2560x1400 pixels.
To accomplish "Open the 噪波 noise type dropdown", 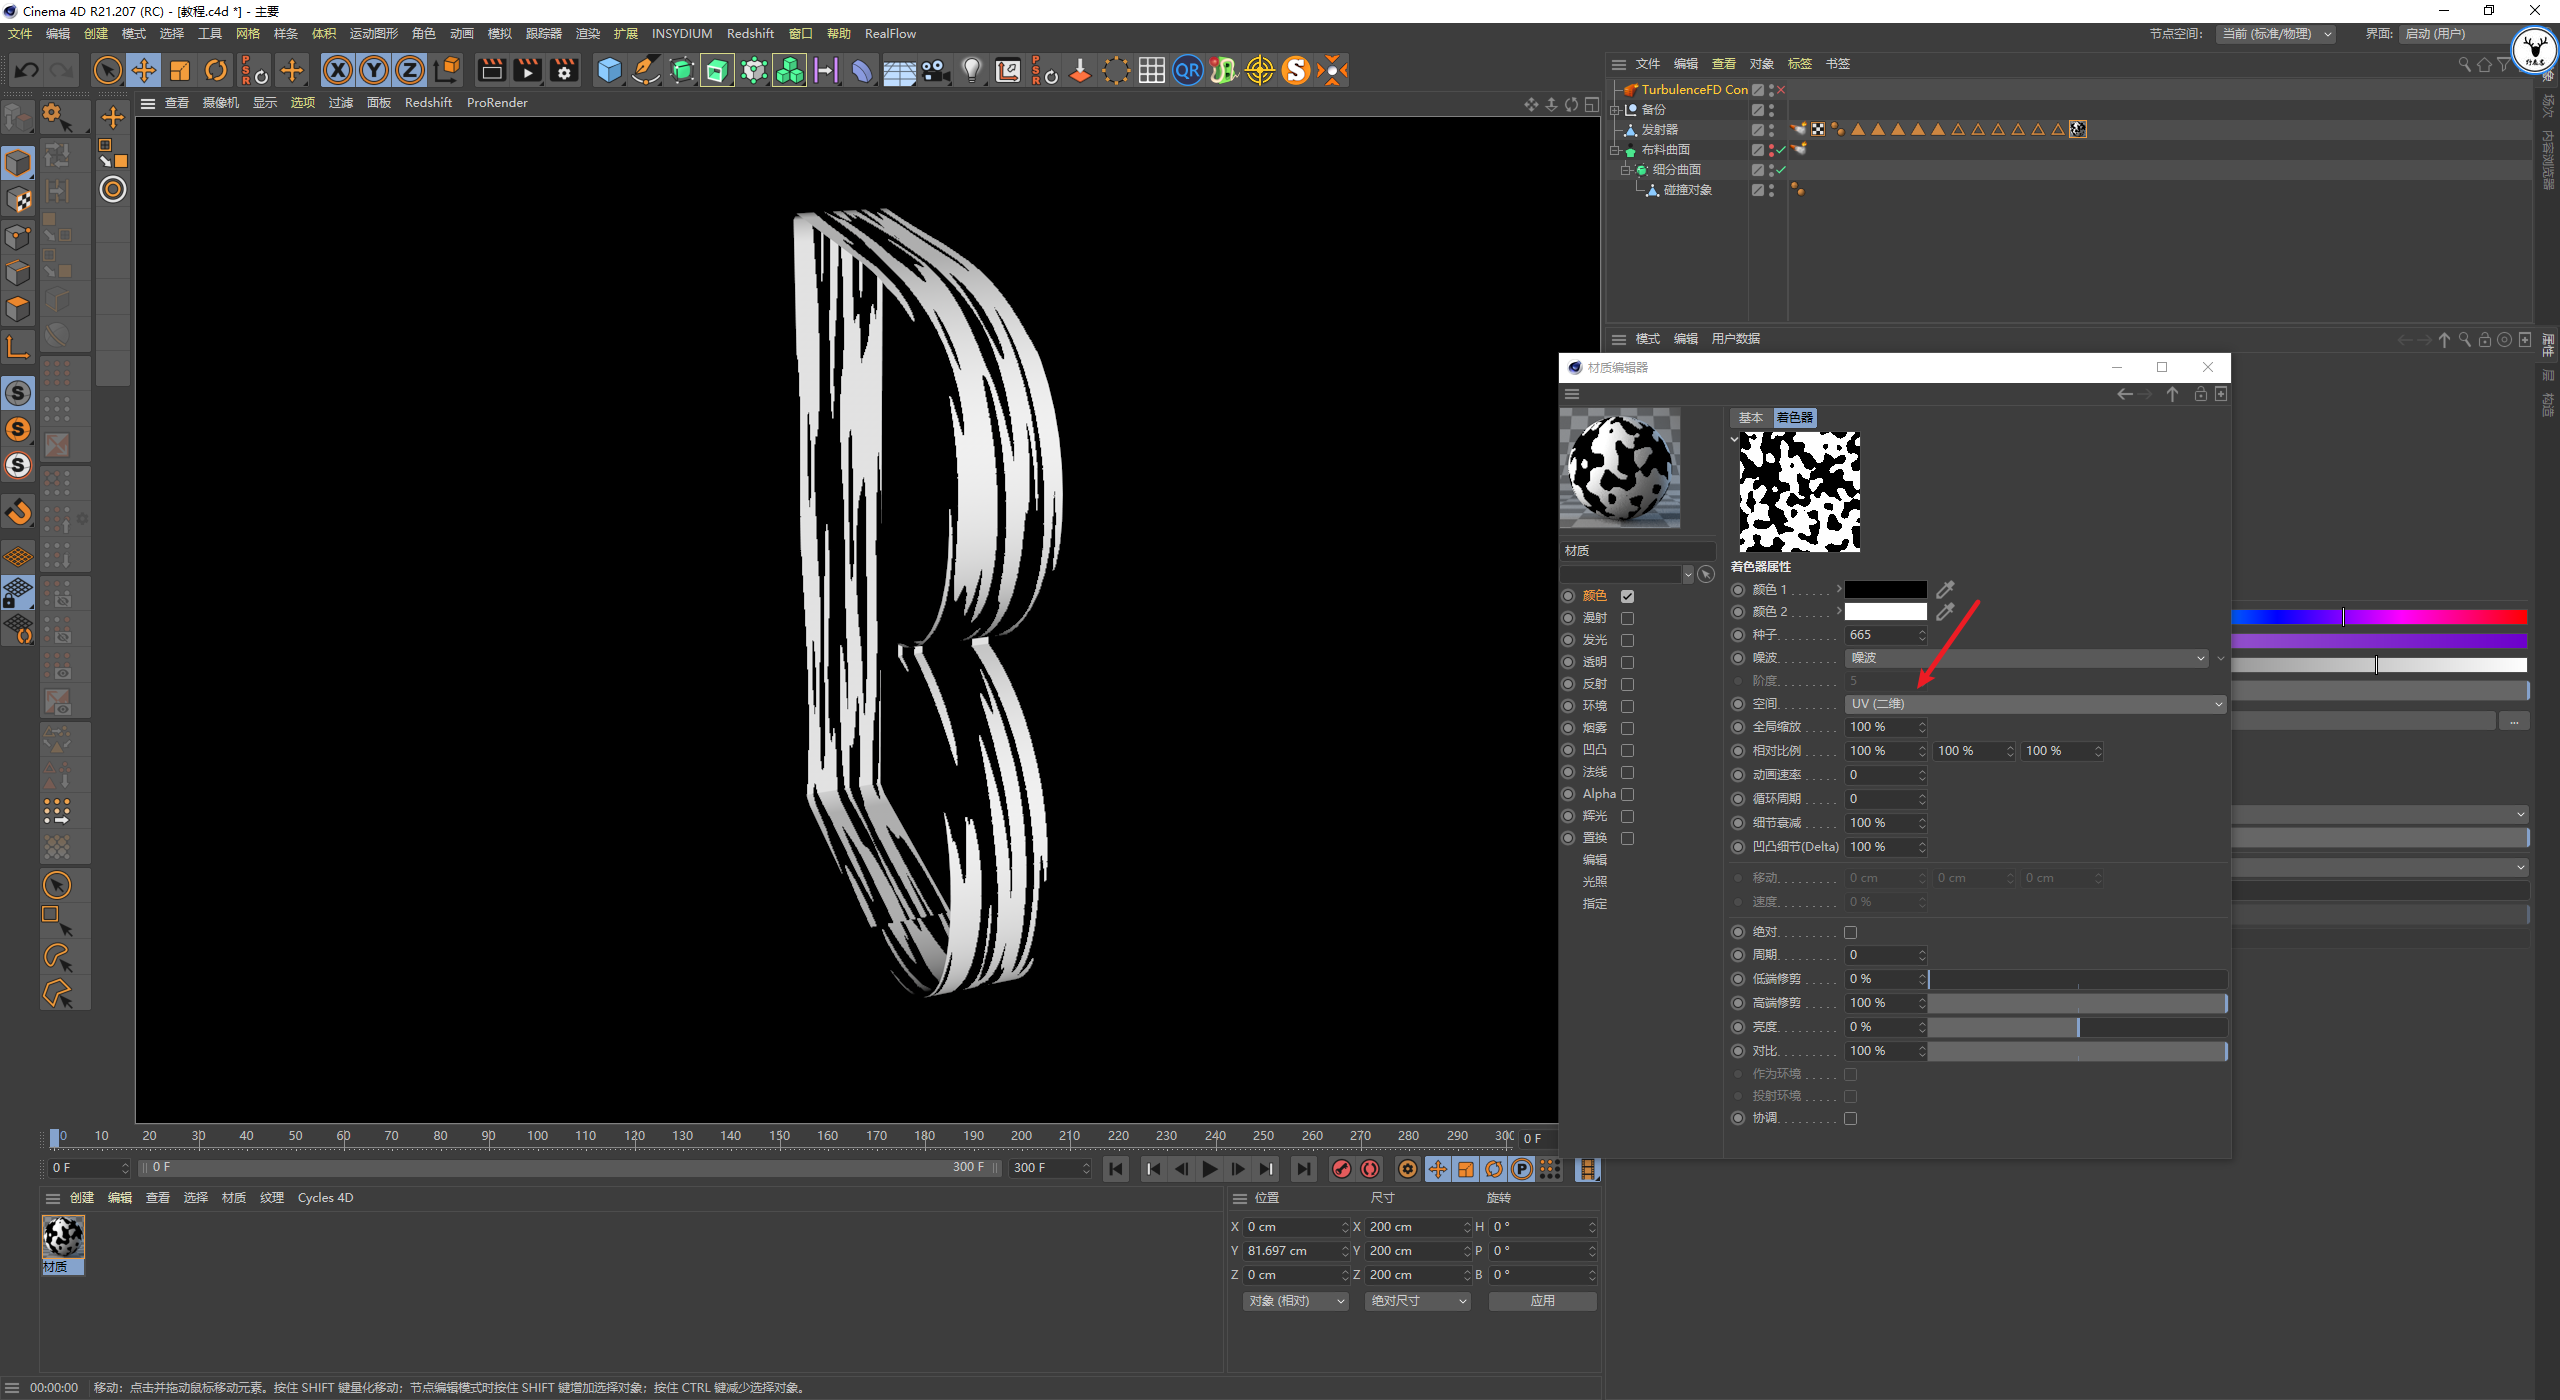I will [x=2026, y=658].
